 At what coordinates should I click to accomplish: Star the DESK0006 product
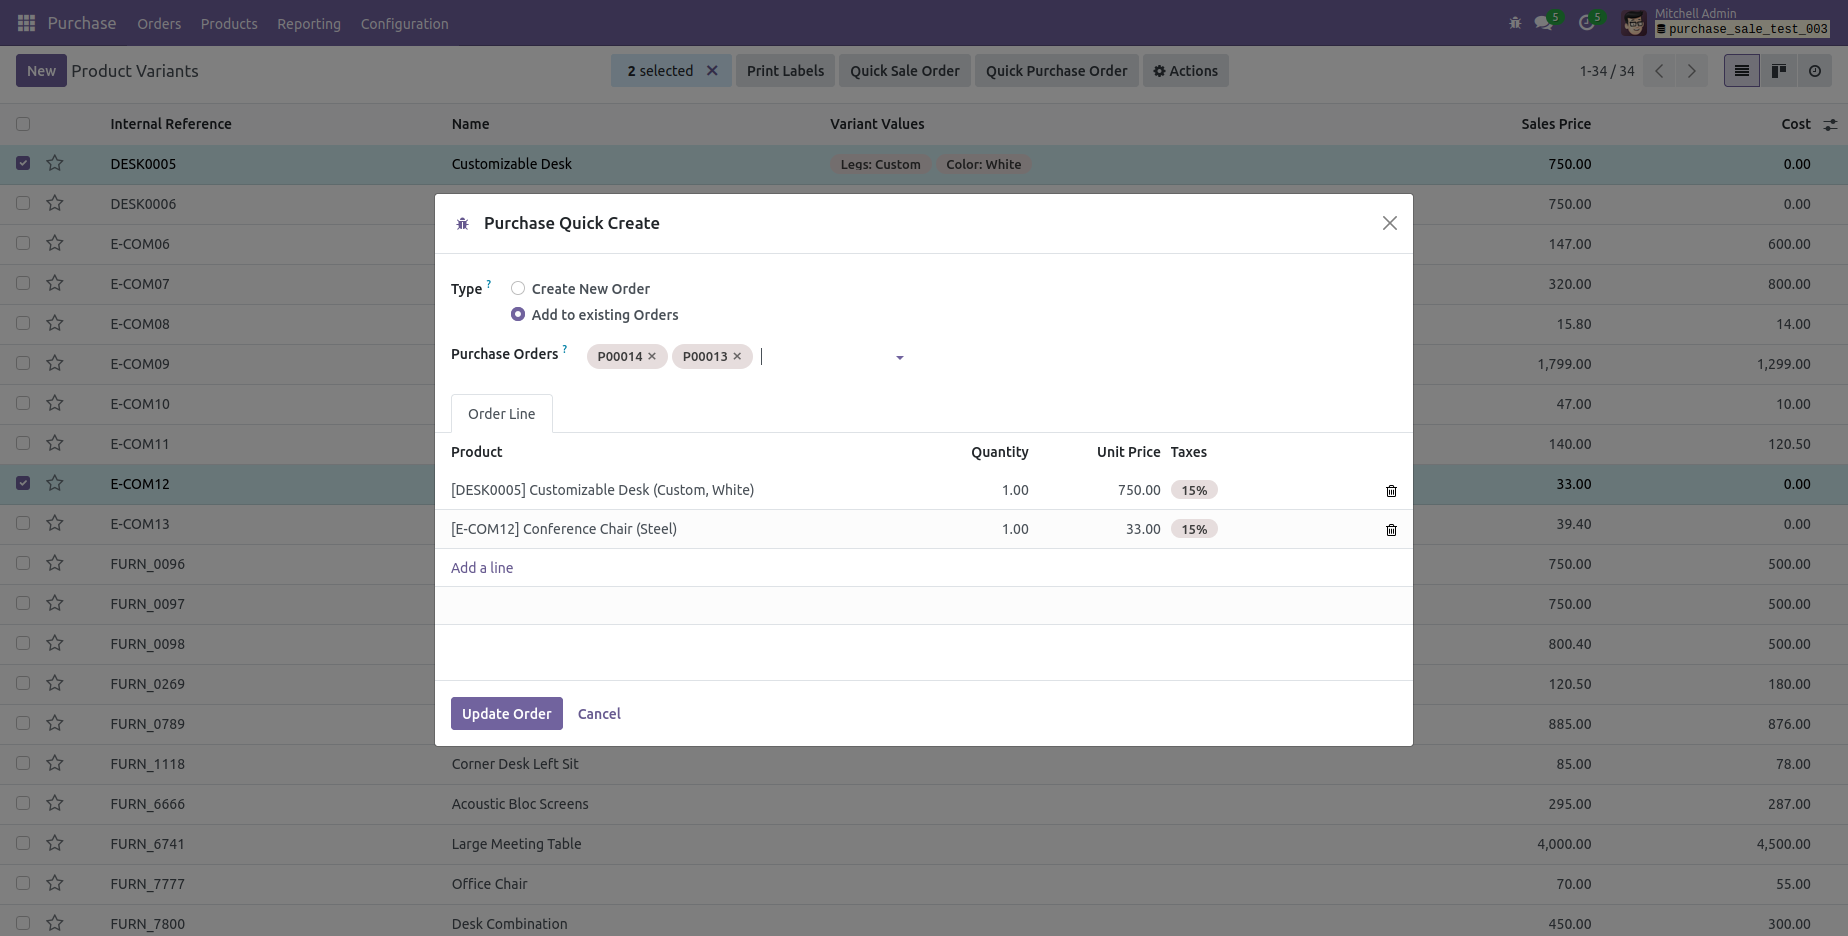point(55,203)
